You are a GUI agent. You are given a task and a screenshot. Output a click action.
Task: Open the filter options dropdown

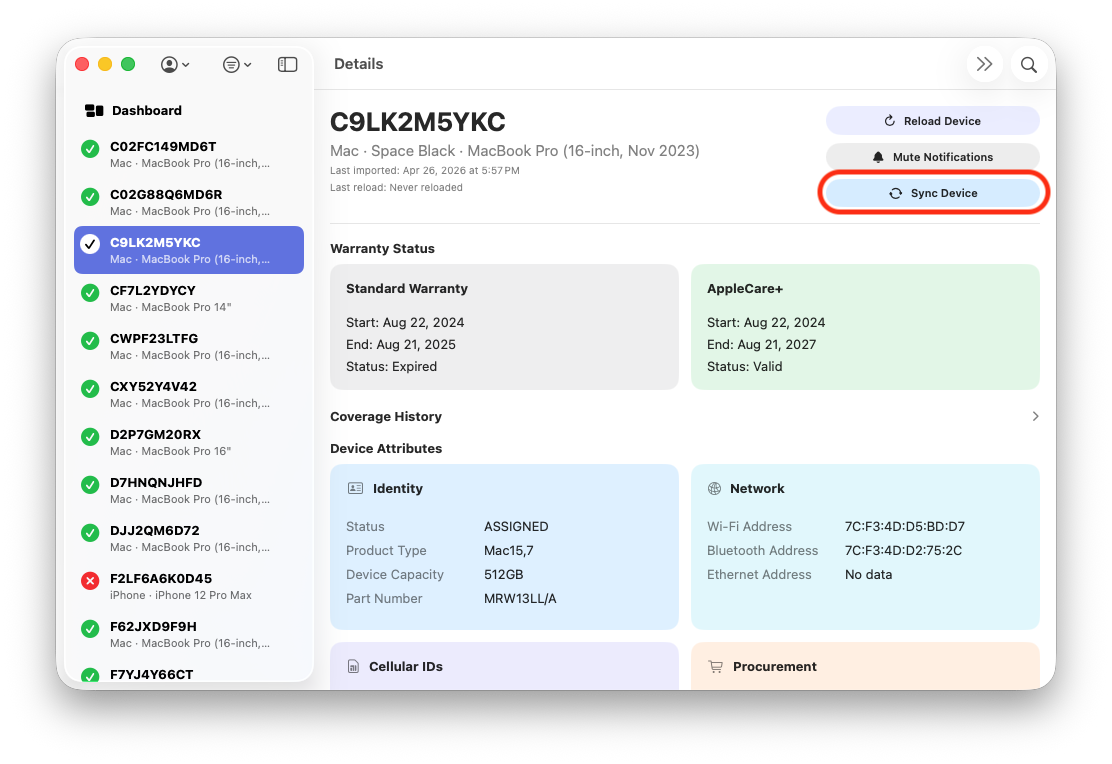tap(236, 65)
